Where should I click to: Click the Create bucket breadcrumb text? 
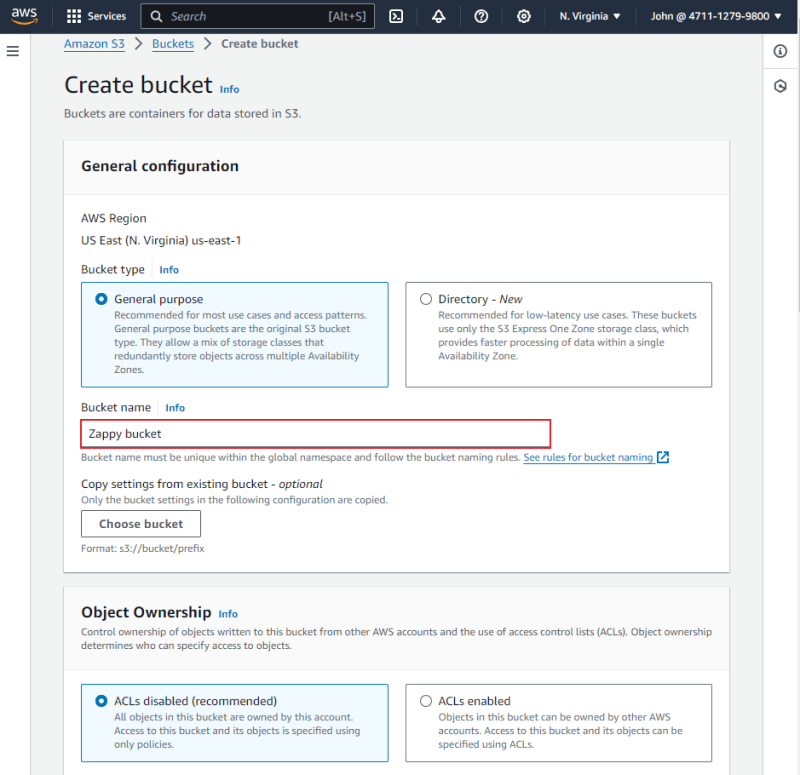click(x=260, y=44)
